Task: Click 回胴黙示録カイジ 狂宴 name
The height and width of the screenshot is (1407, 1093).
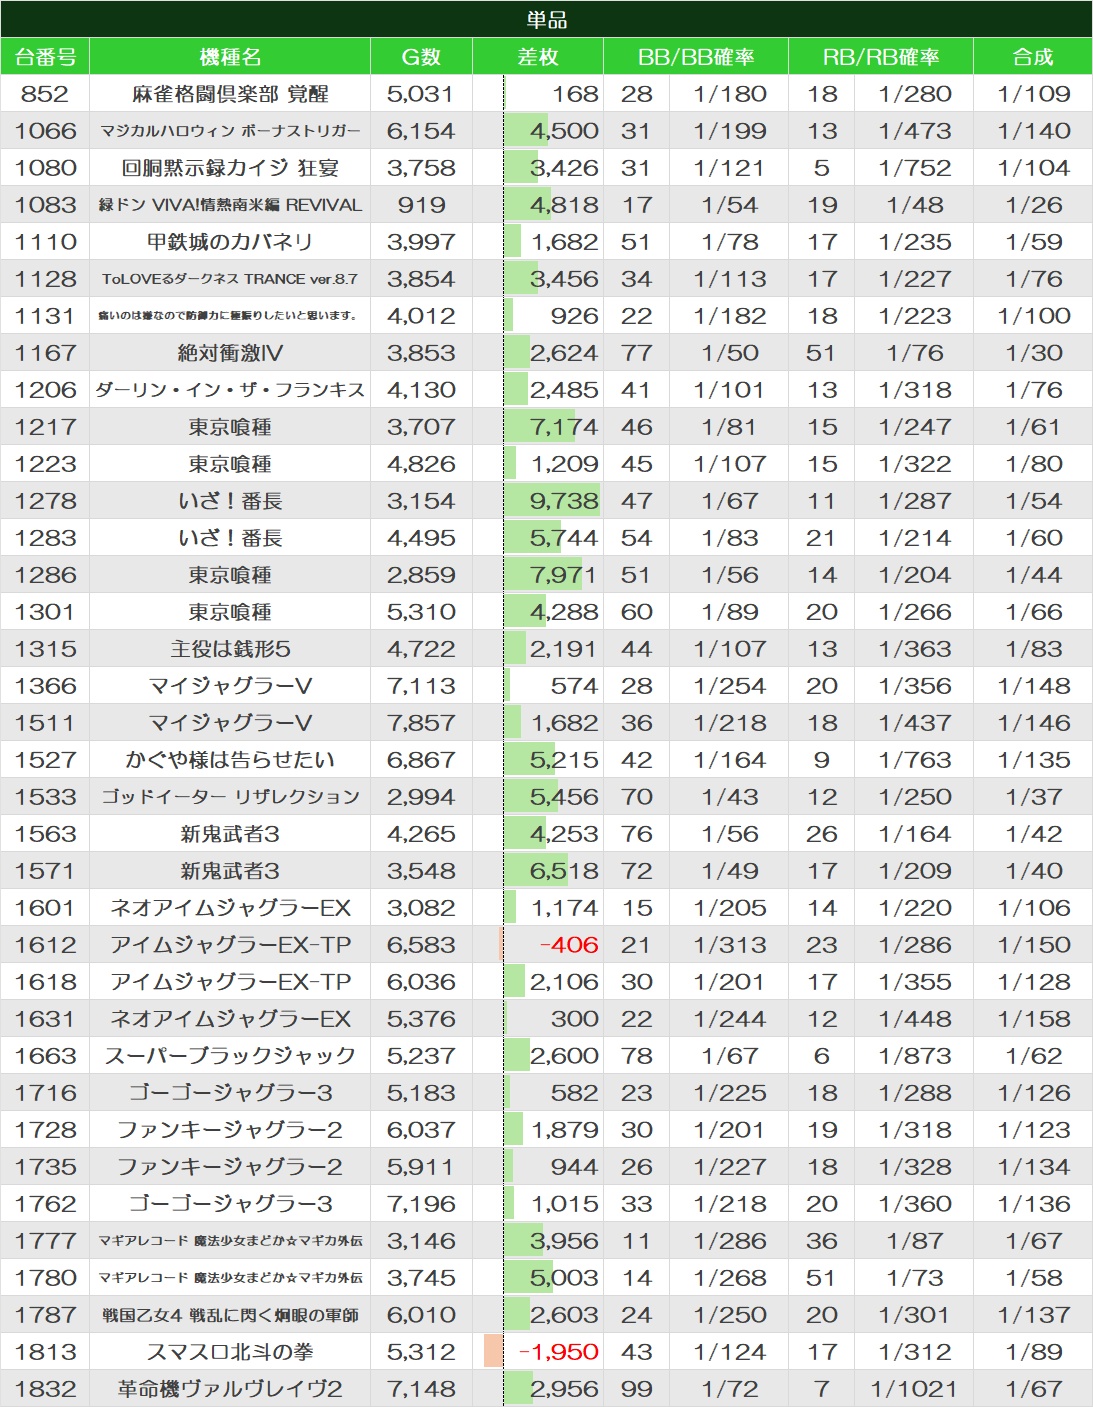Action: 230,168
